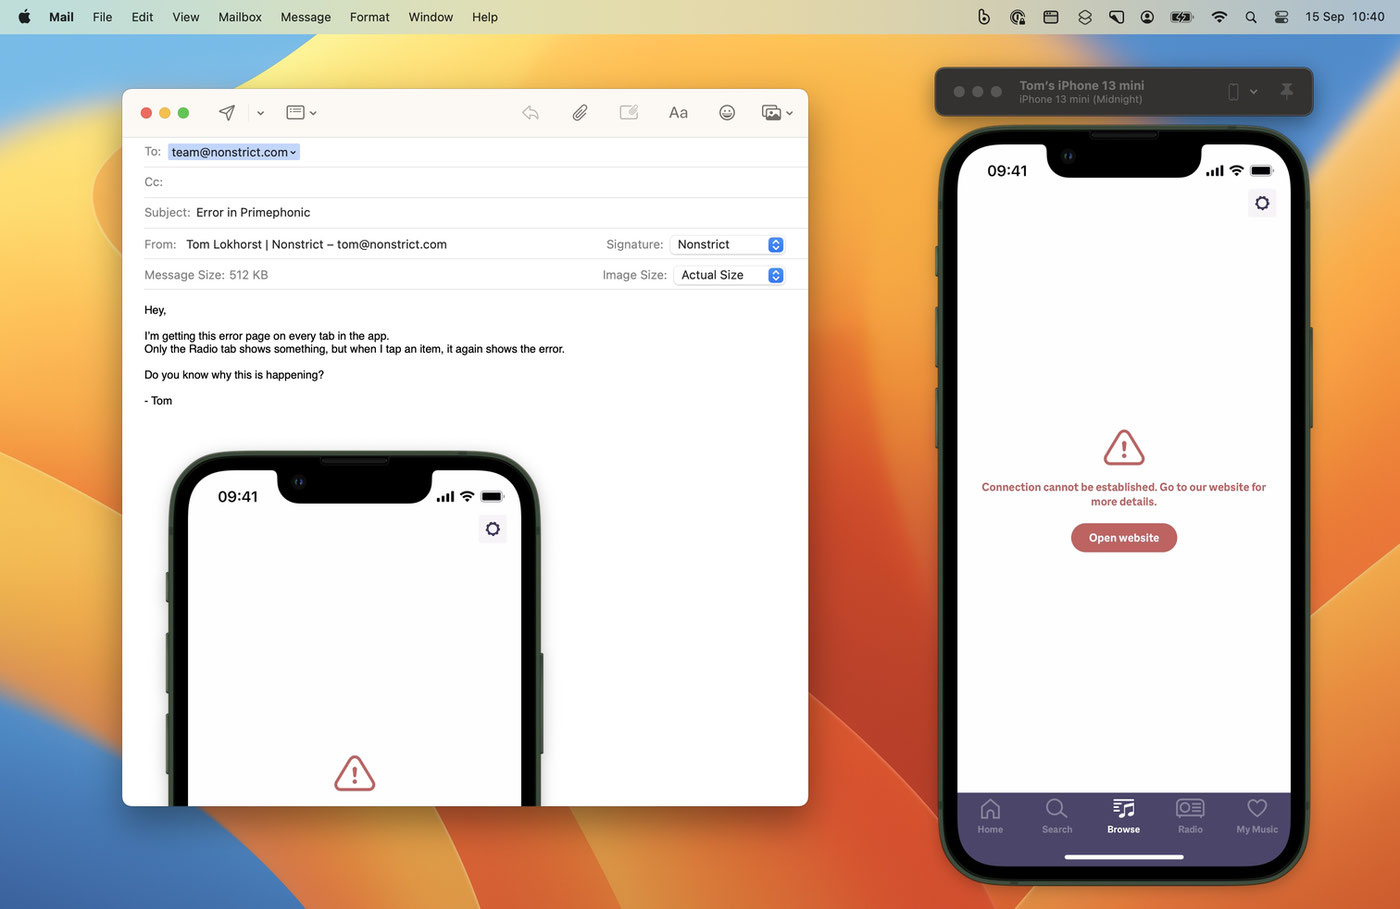Viewport: 1400px width, 909px height.
Task: Click the Message Size: 512 KB text
Action: point(206,275)
